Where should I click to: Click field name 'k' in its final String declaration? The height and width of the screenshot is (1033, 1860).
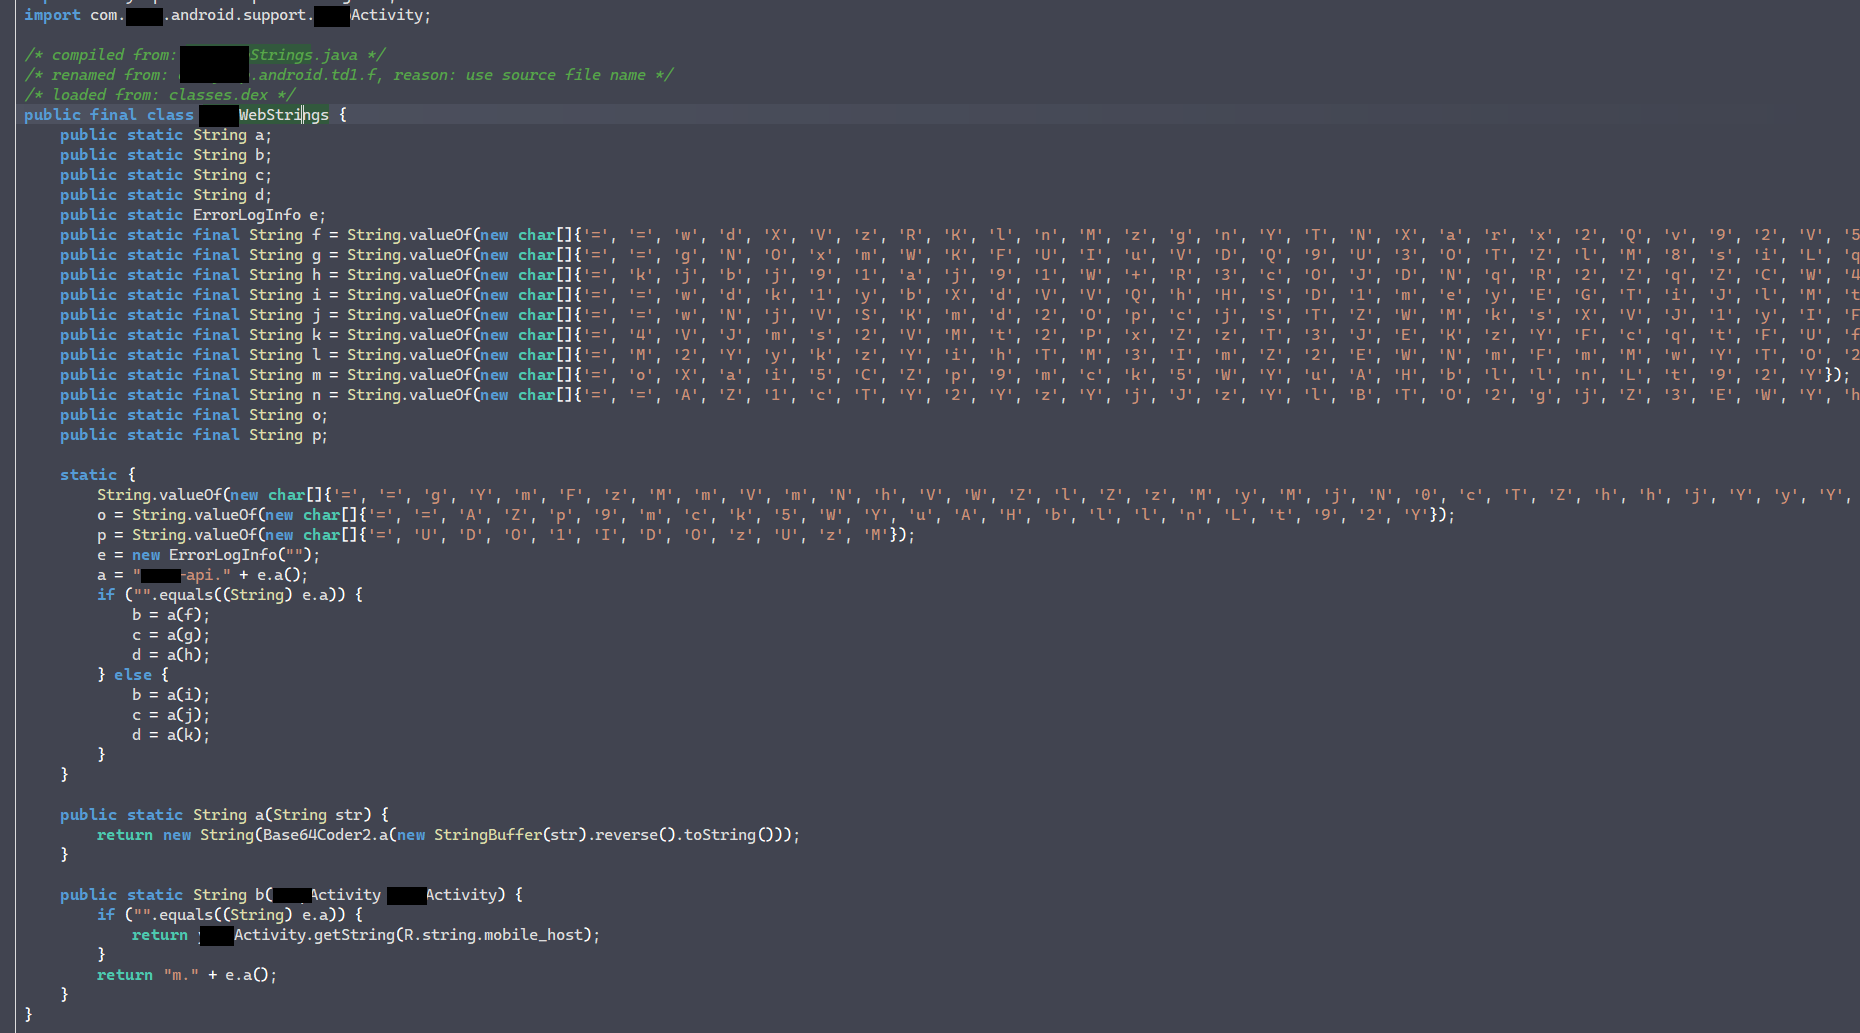(317, 335)
